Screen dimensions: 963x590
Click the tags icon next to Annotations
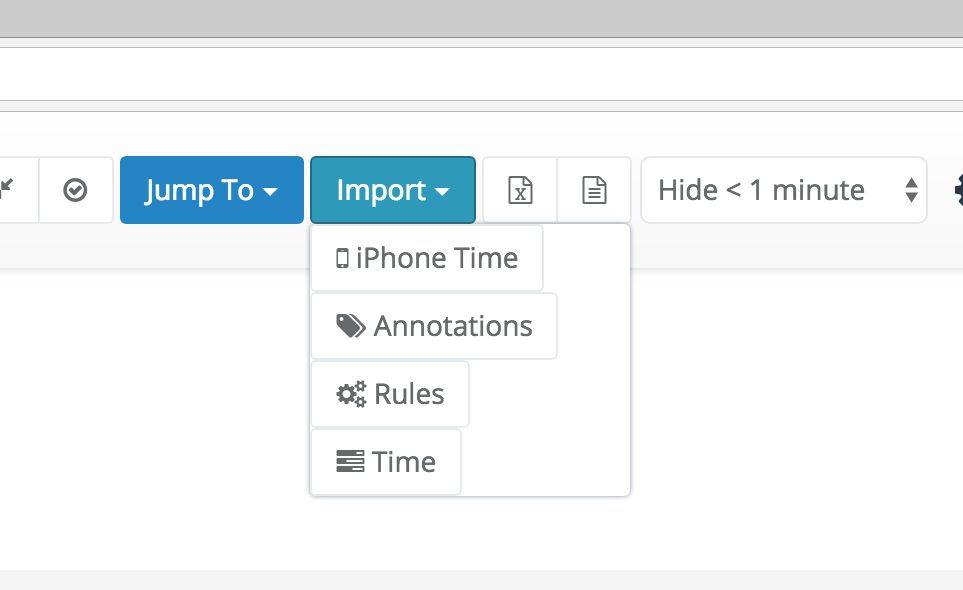click(351, 326)
